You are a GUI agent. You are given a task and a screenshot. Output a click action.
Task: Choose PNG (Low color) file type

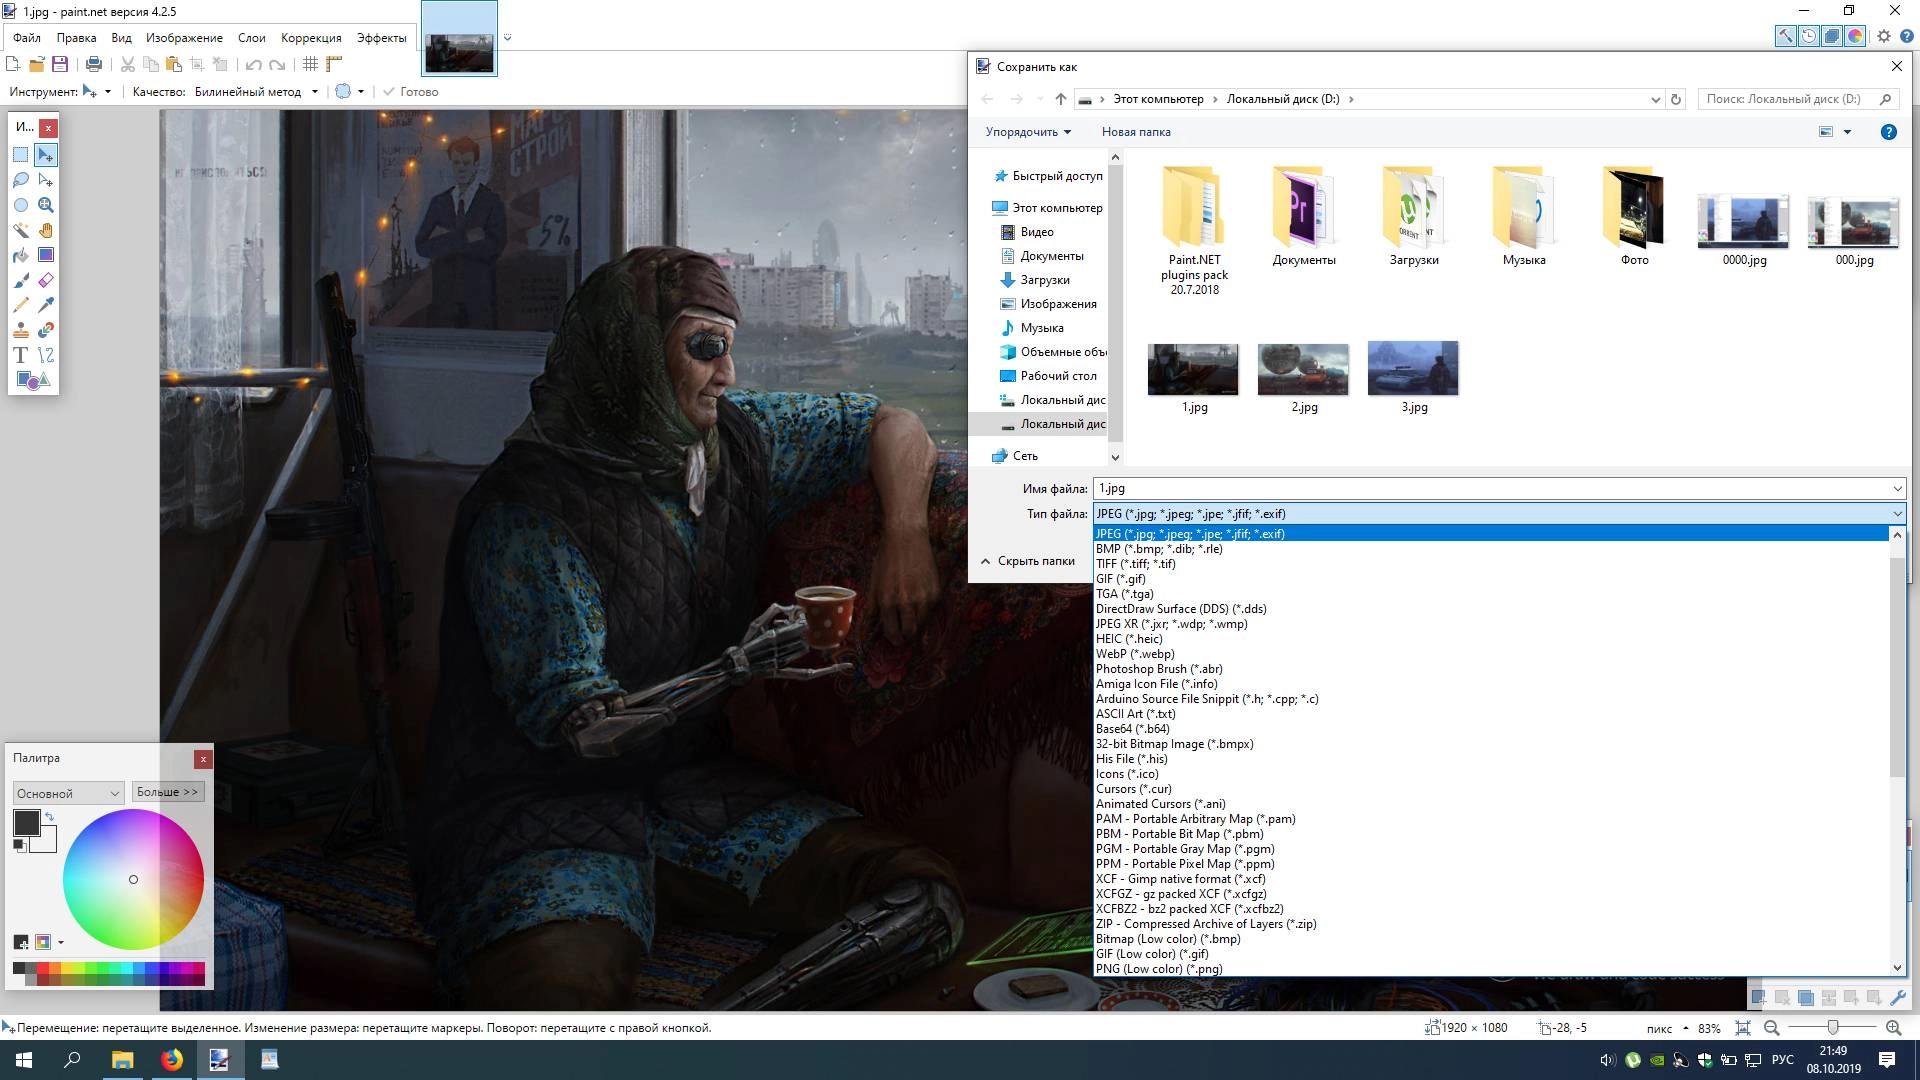pos(1491,969)
